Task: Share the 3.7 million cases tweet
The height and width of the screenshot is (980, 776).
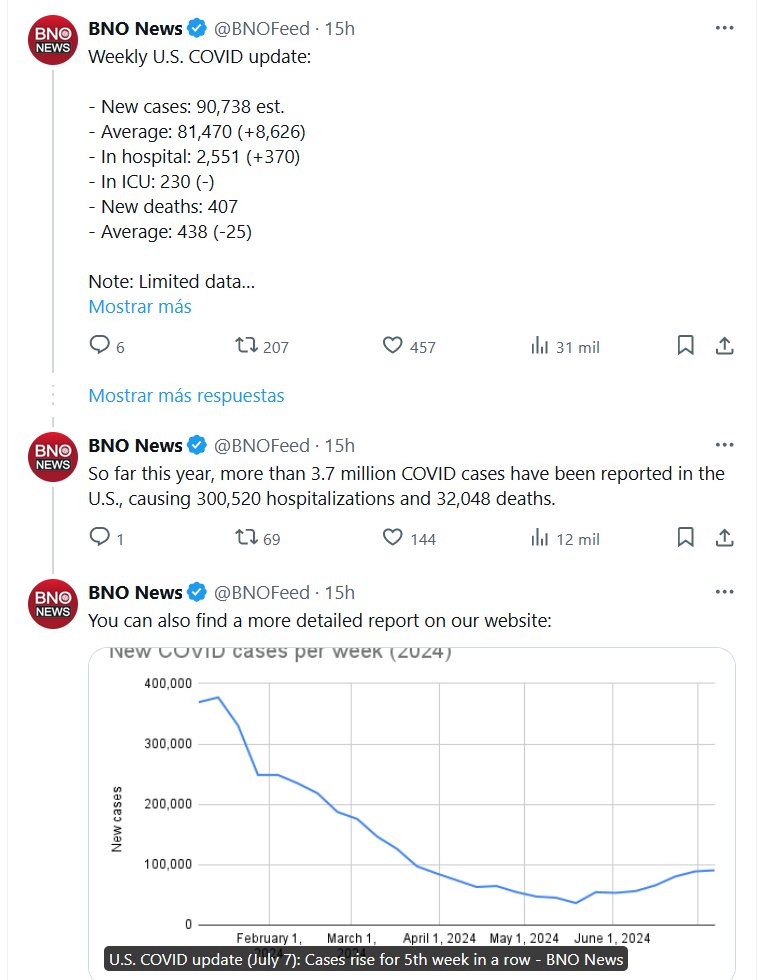Action: pyautogui.click(x=726, y=538)
